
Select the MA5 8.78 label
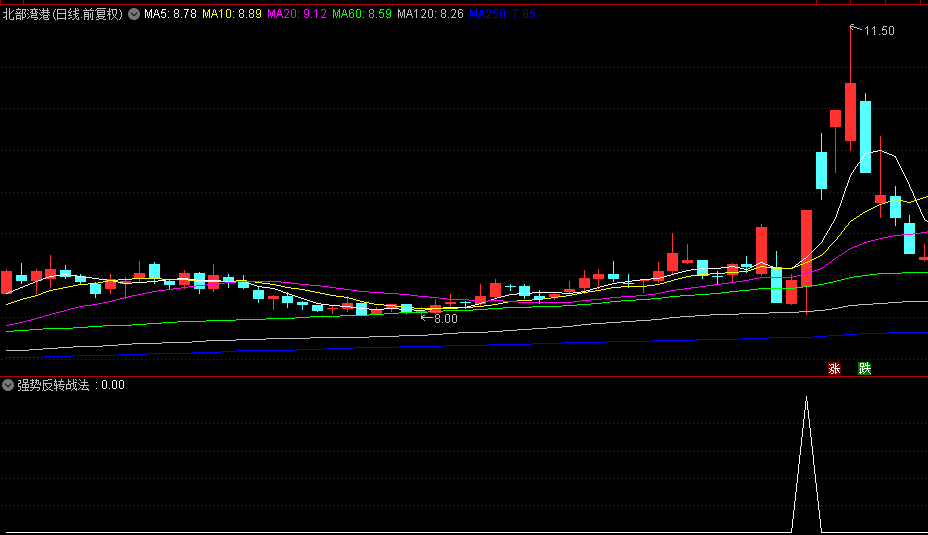pyautogui.click(x=170, y=15)
